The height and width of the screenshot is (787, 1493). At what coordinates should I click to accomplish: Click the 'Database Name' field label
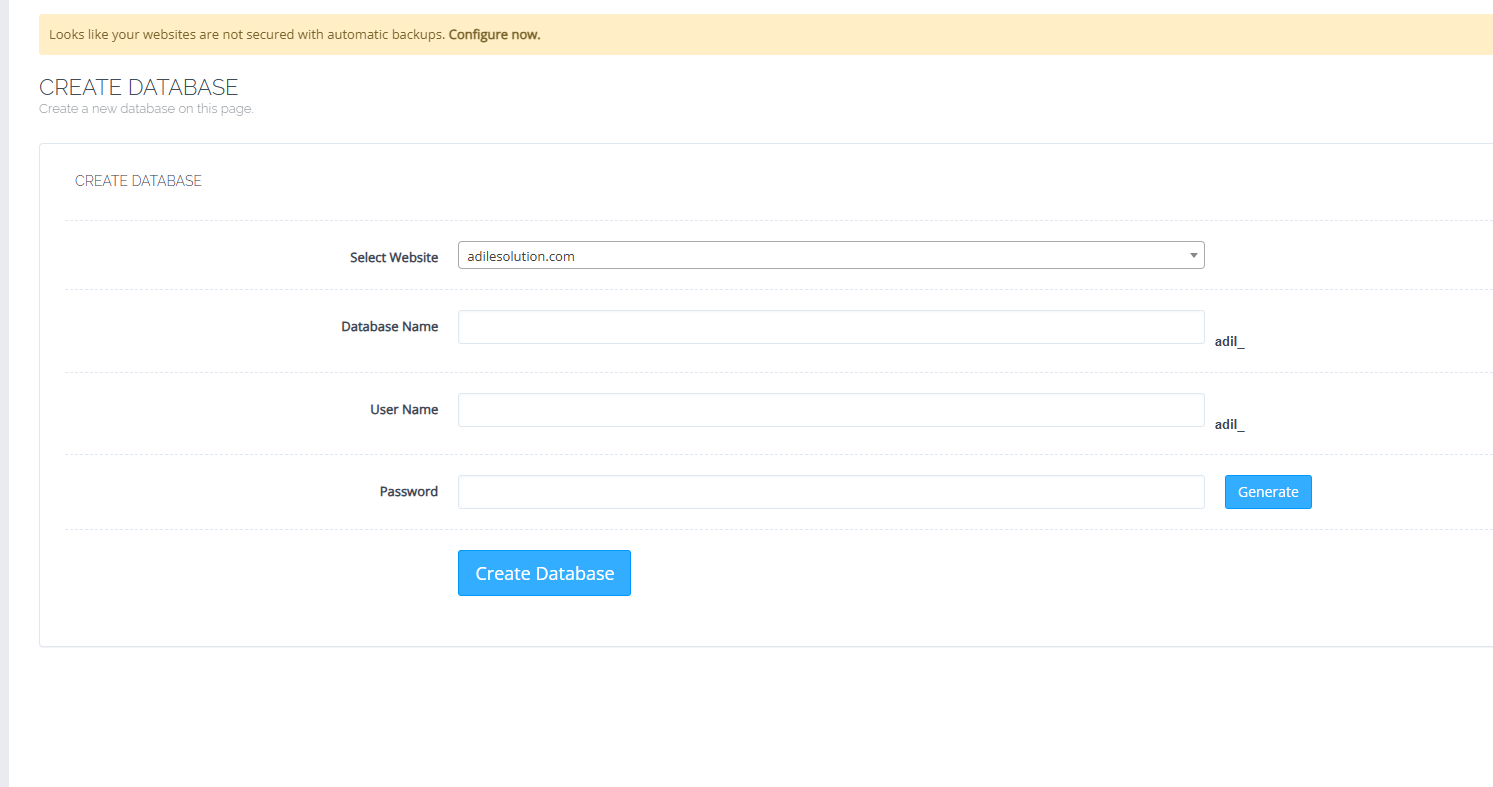coord(389,326)
